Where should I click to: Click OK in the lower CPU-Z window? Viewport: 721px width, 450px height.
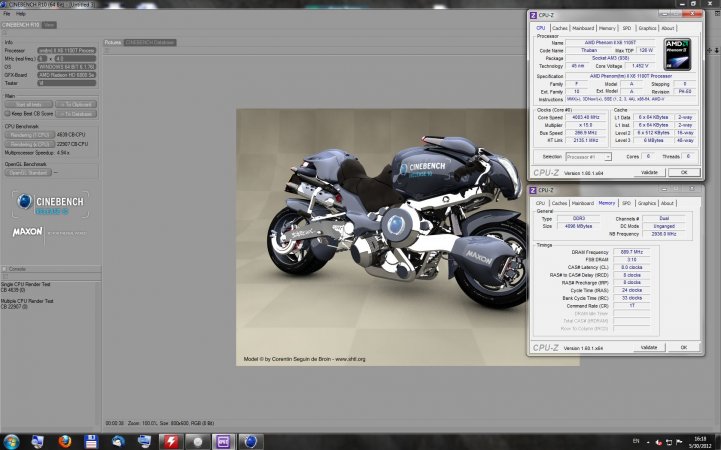[684, 347]
